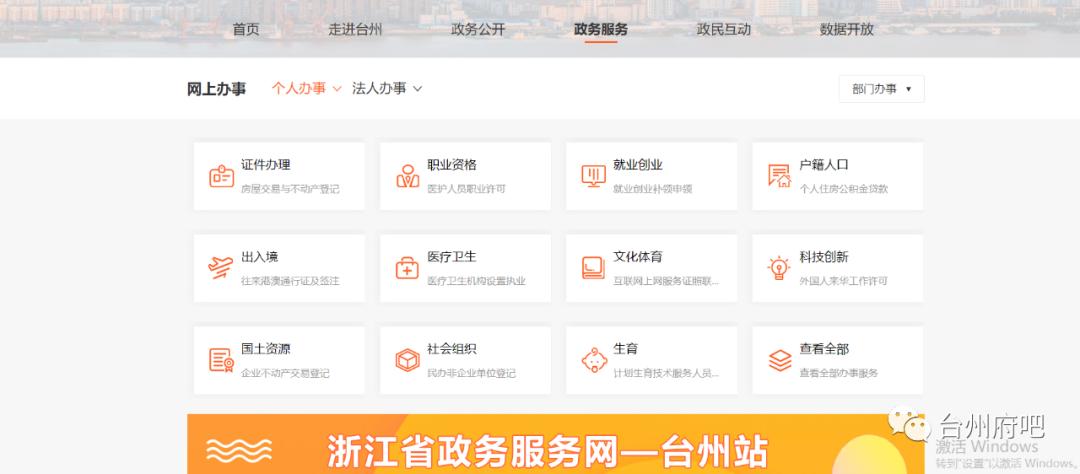Open the 证件办理 title link
The width and height of the screenshot is (1080, 474).
pos(266,165)
